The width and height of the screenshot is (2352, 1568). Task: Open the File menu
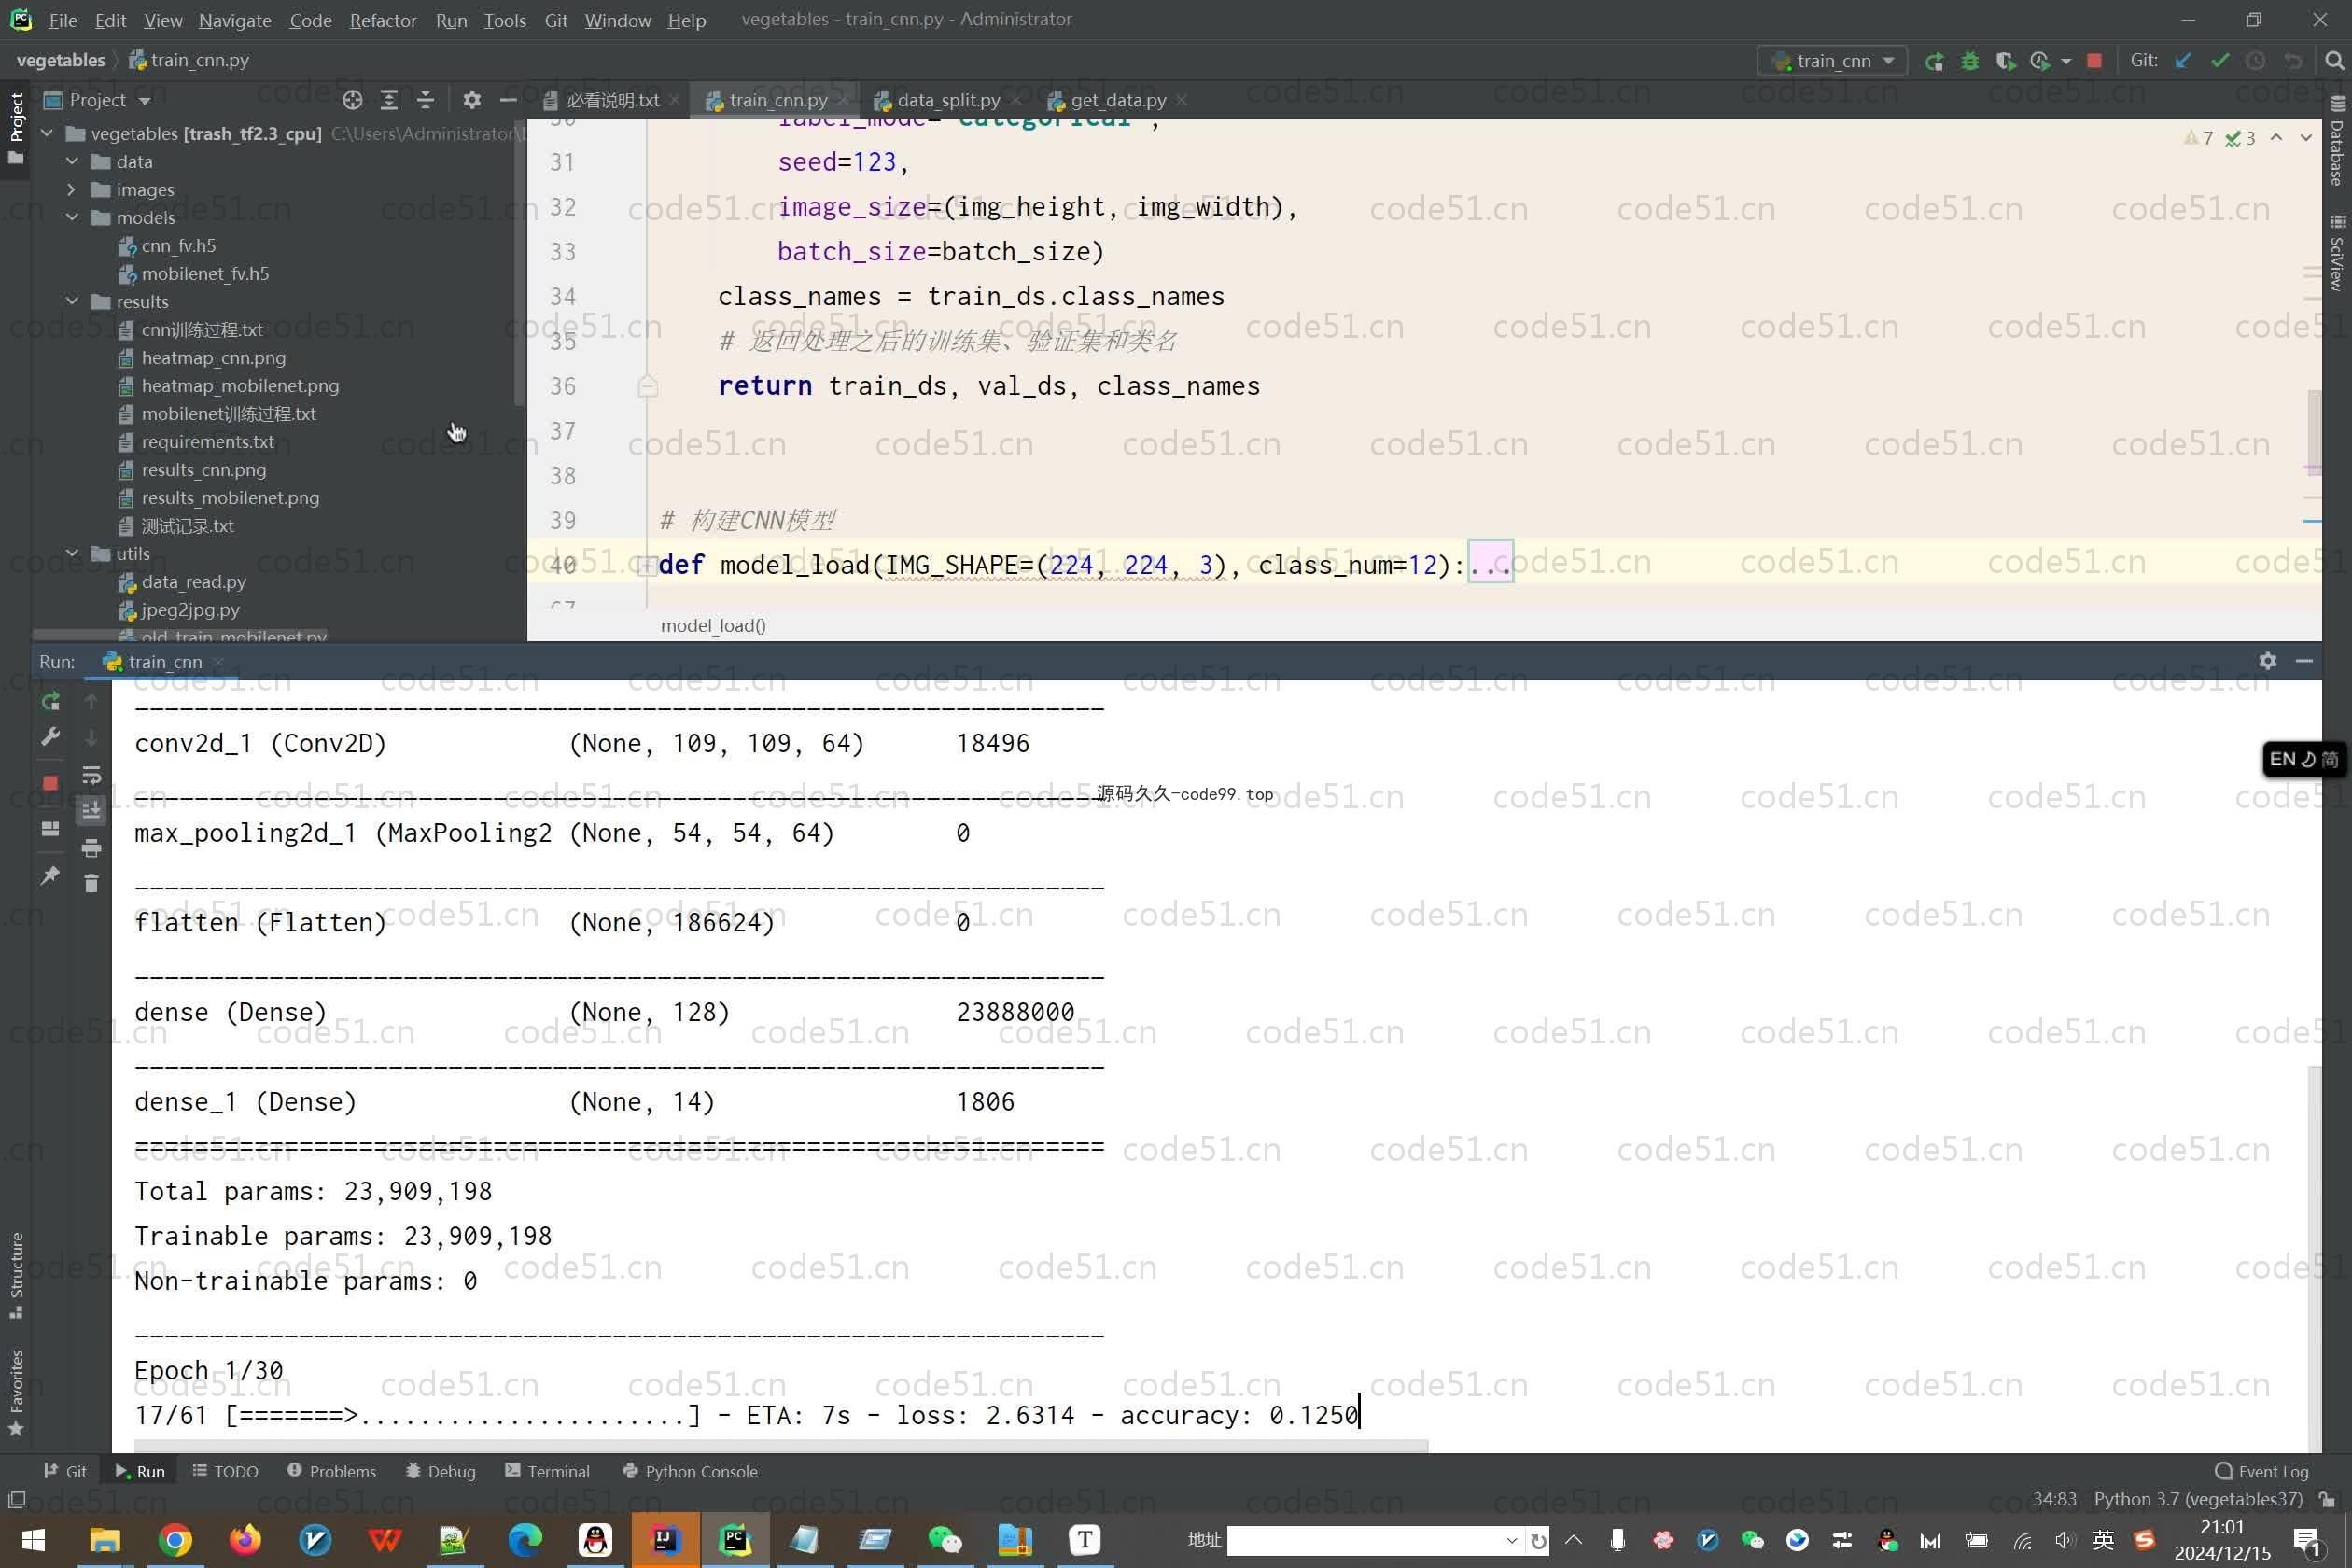coord(62,20)
